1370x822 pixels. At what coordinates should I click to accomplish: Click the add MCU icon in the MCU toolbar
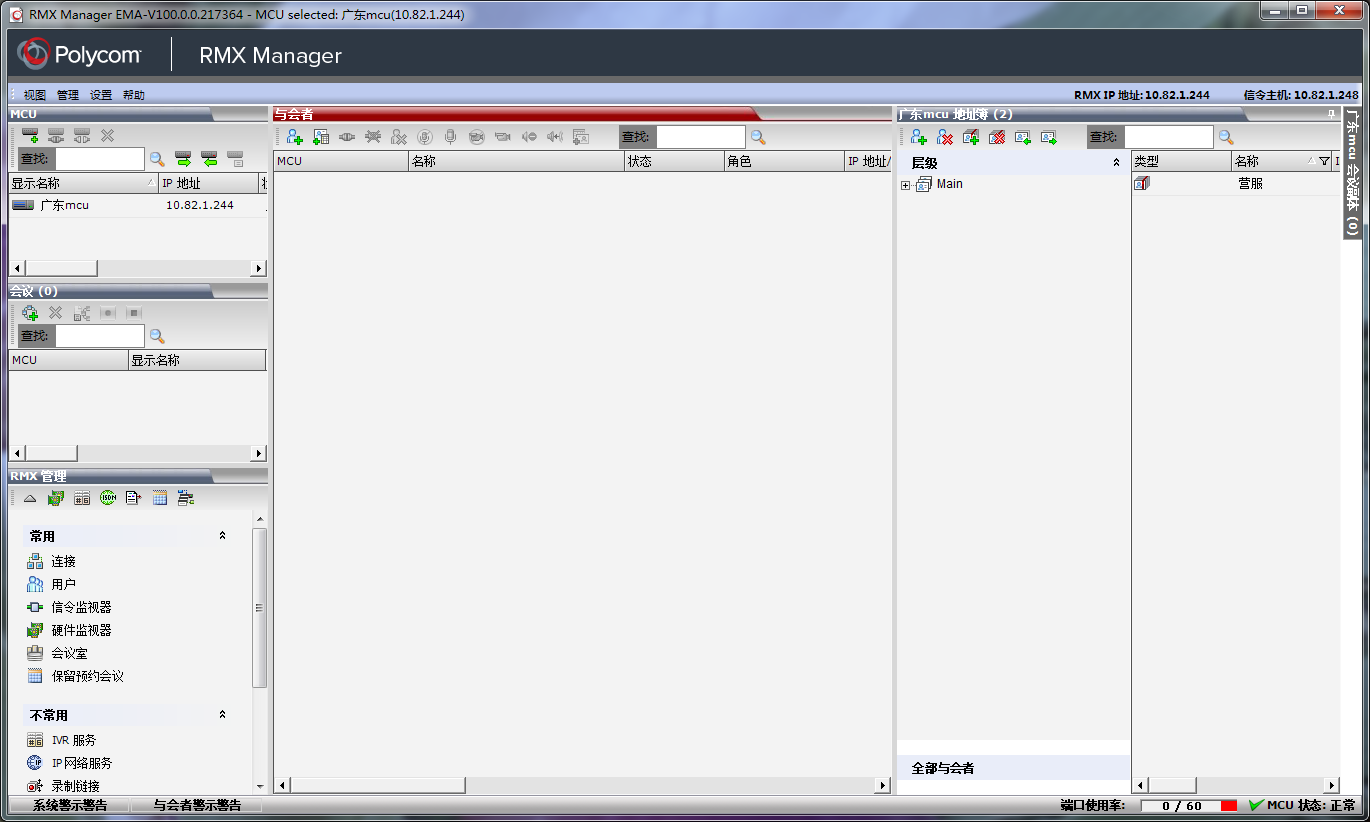(x=30, y=135)
